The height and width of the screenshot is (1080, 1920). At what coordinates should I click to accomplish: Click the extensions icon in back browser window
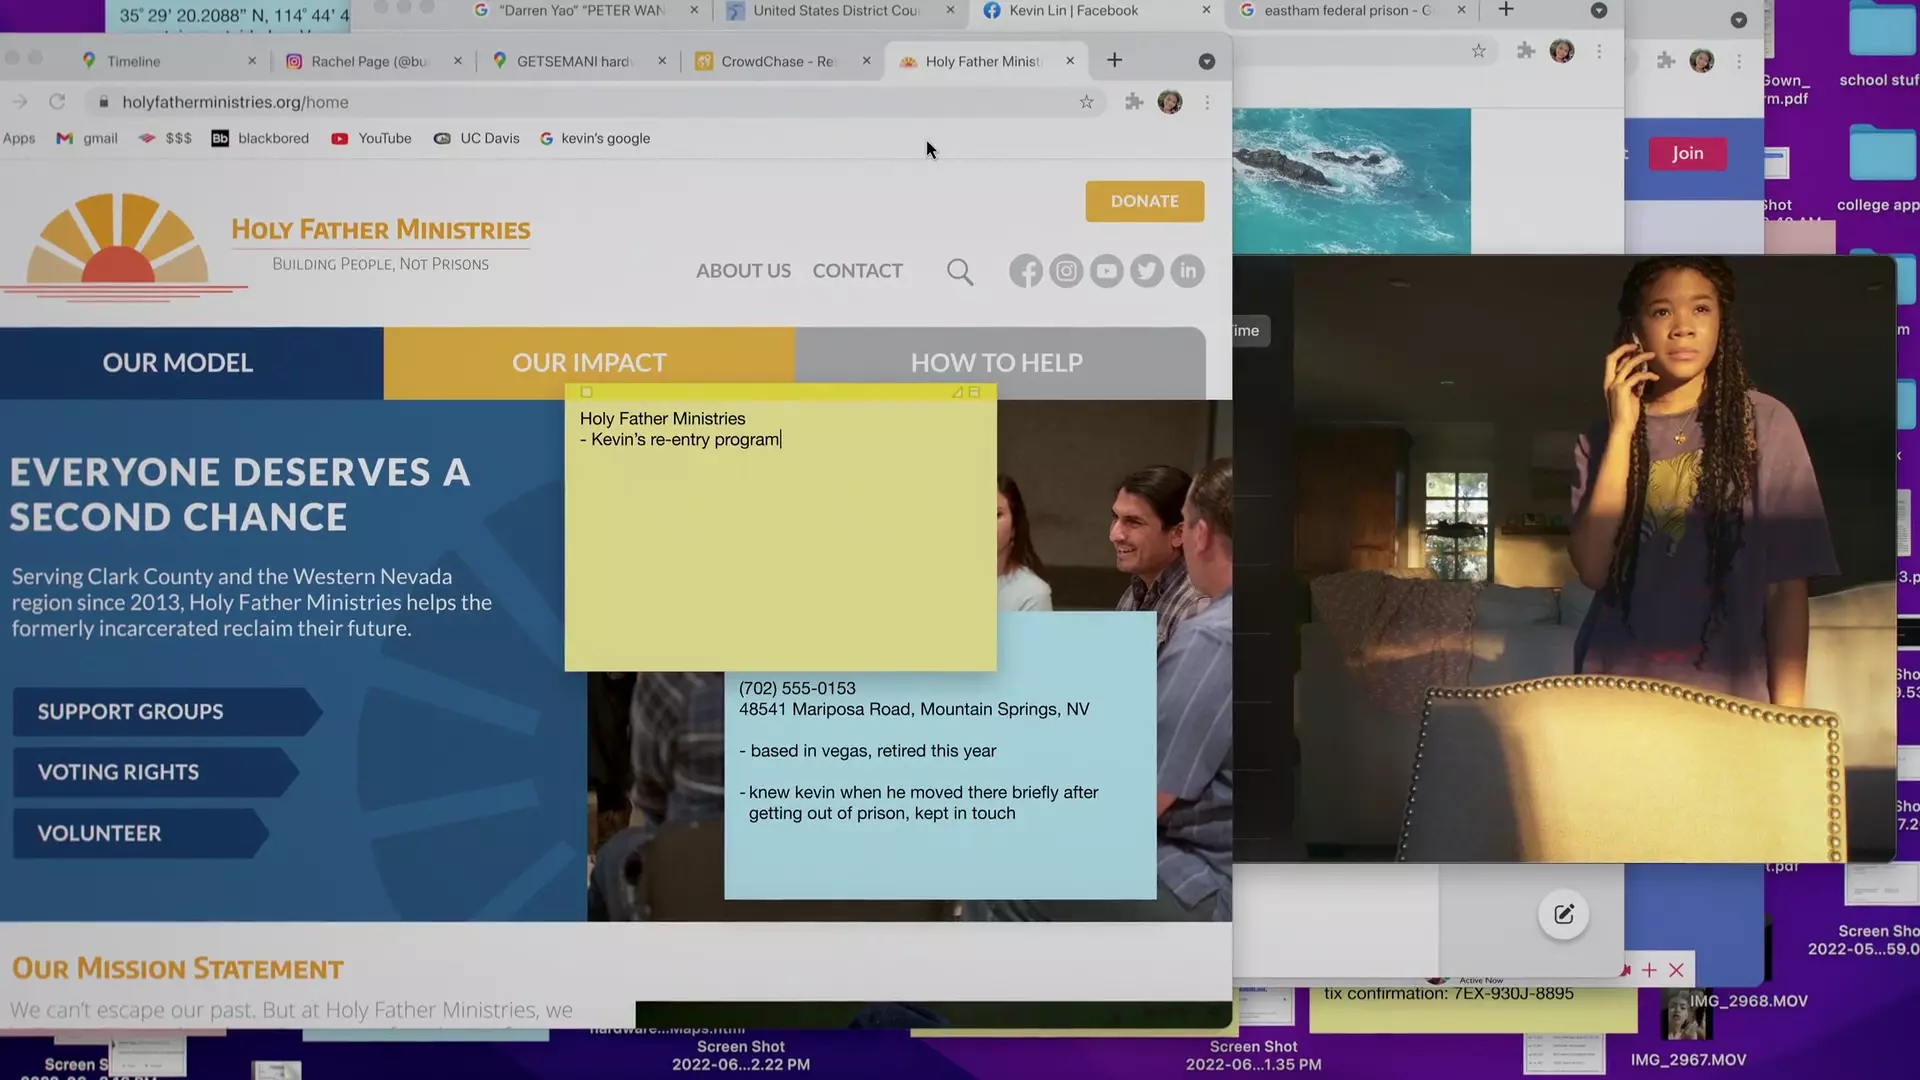1526,51
